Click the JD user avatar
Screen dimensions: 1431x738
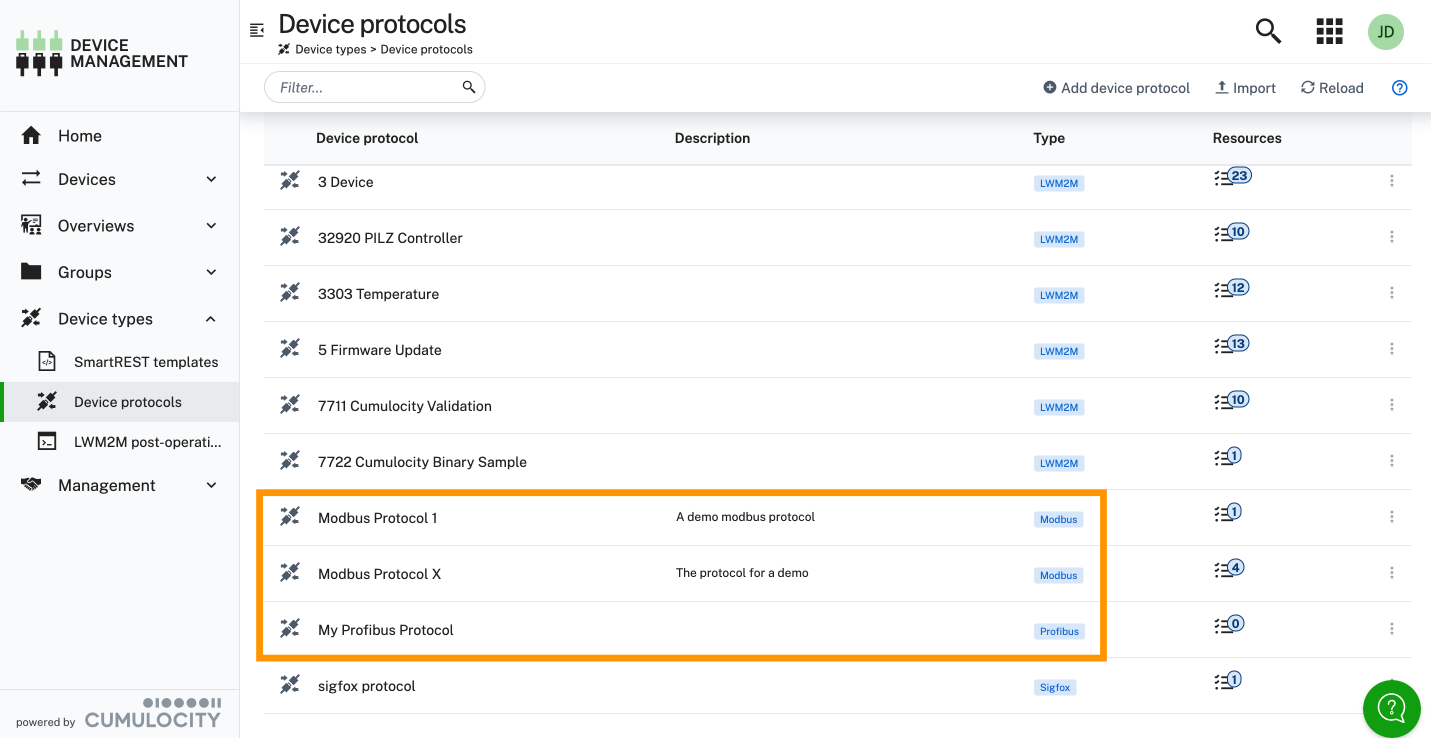tap(1386, 31)
